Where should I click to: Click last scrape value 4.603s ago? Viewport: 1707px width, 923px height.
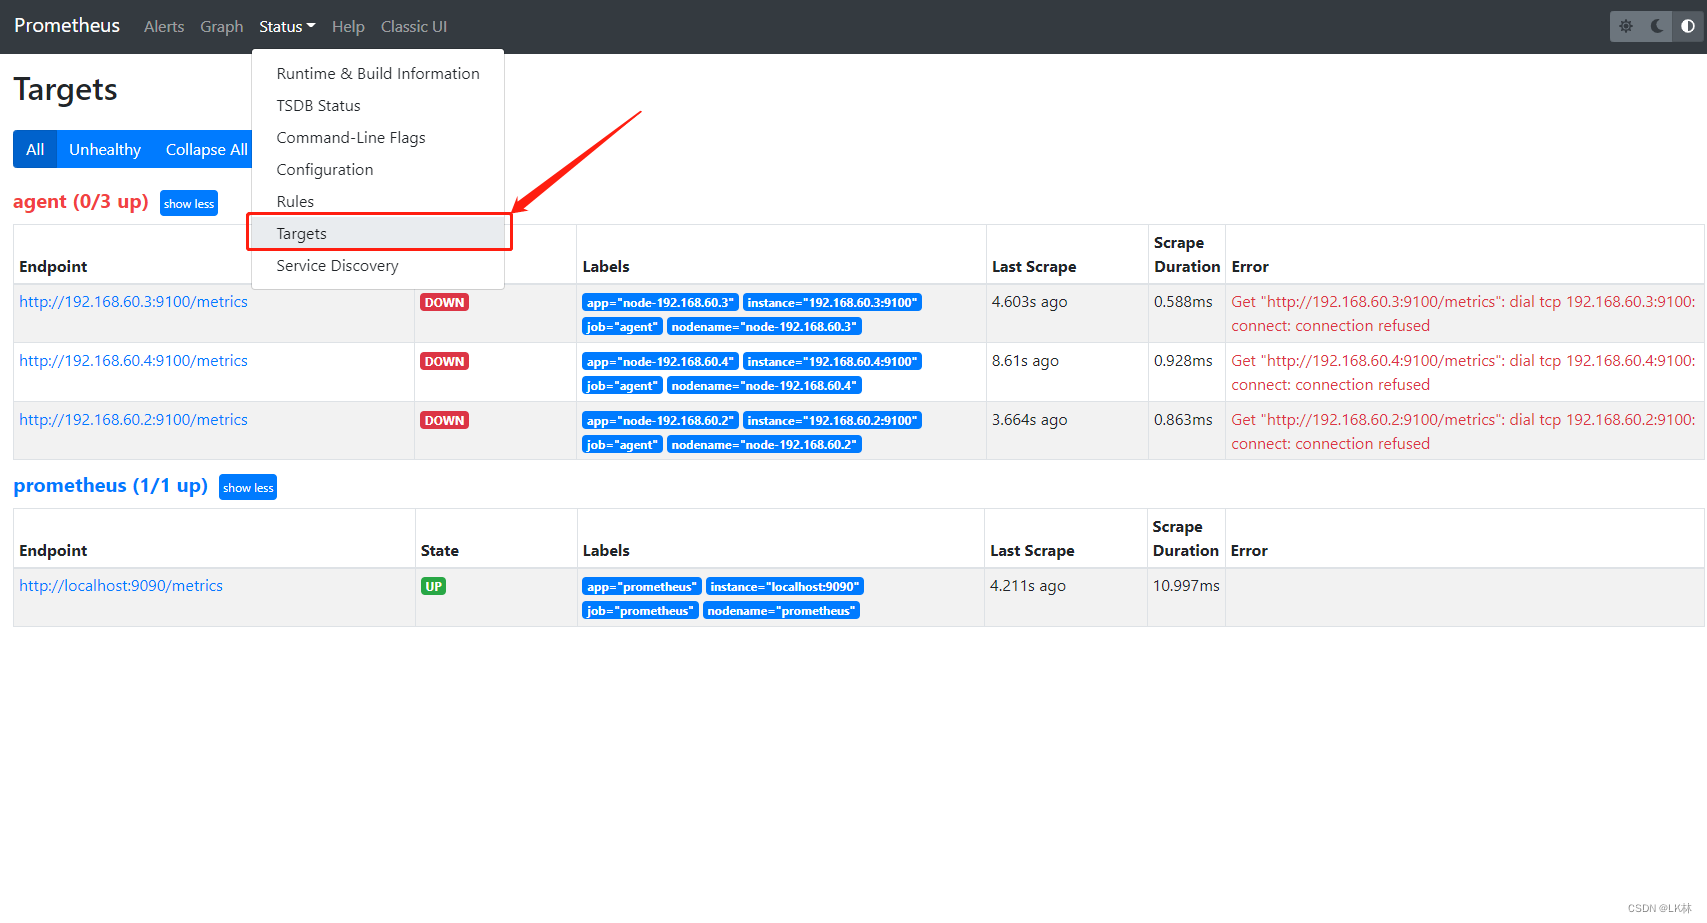click(1030, 302)
